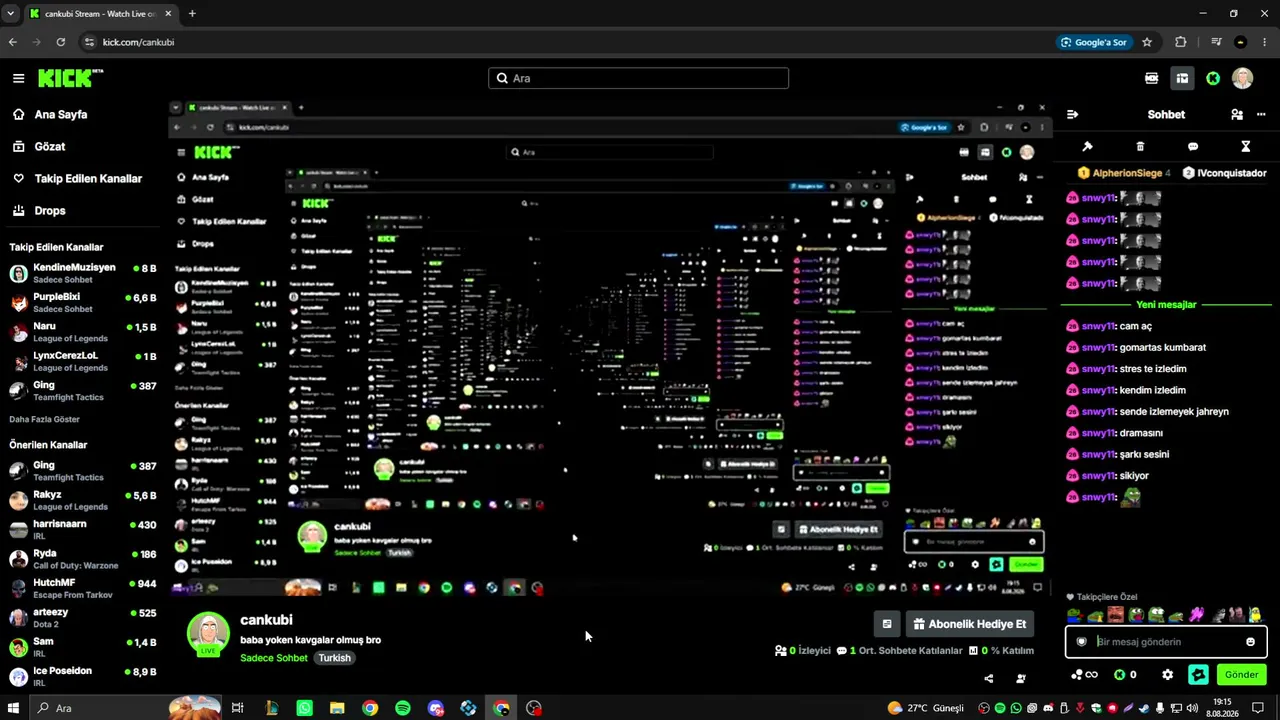Open the clips icon in Kick header
This screenshot has width=1280, height=720.
coord(1151,78)
